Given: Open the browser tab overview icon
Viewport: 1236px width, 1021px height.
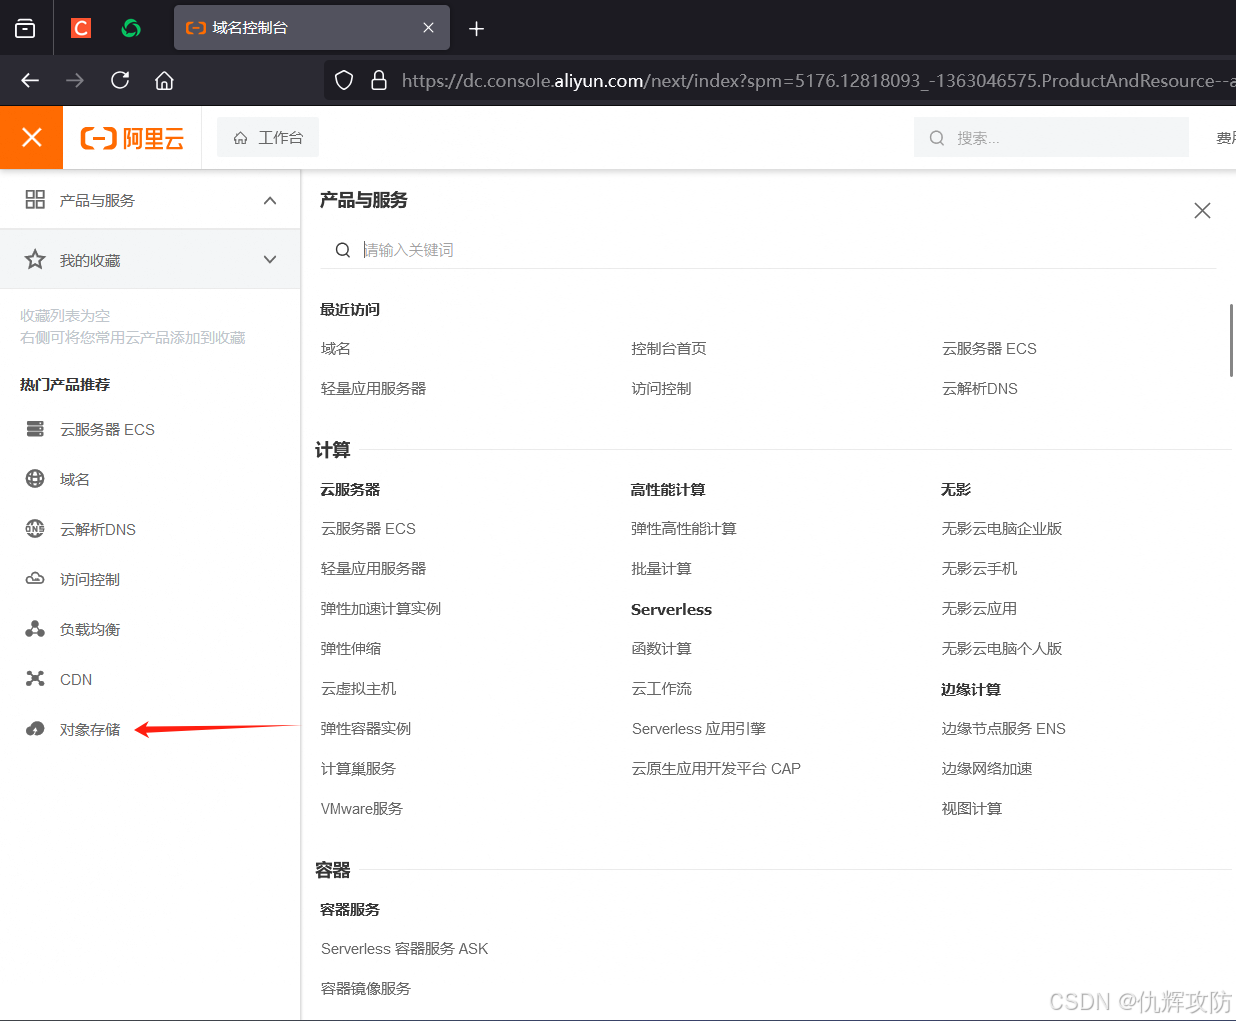Looking at the screenshot, I should point(25,28).
